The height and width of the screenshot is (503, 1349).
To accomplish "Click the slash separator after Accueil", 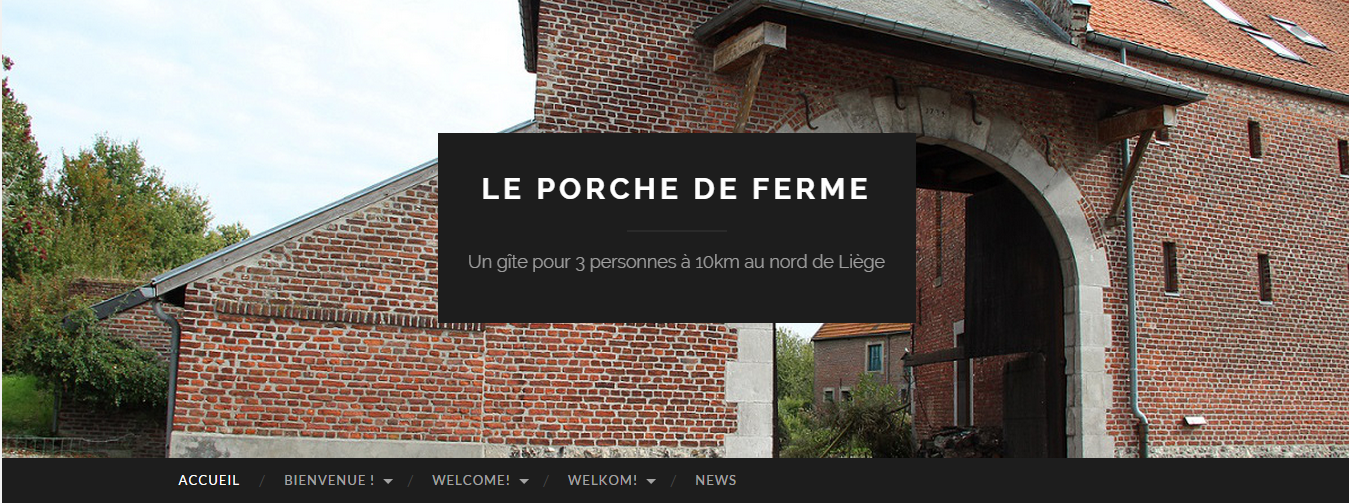I will 262,481.
